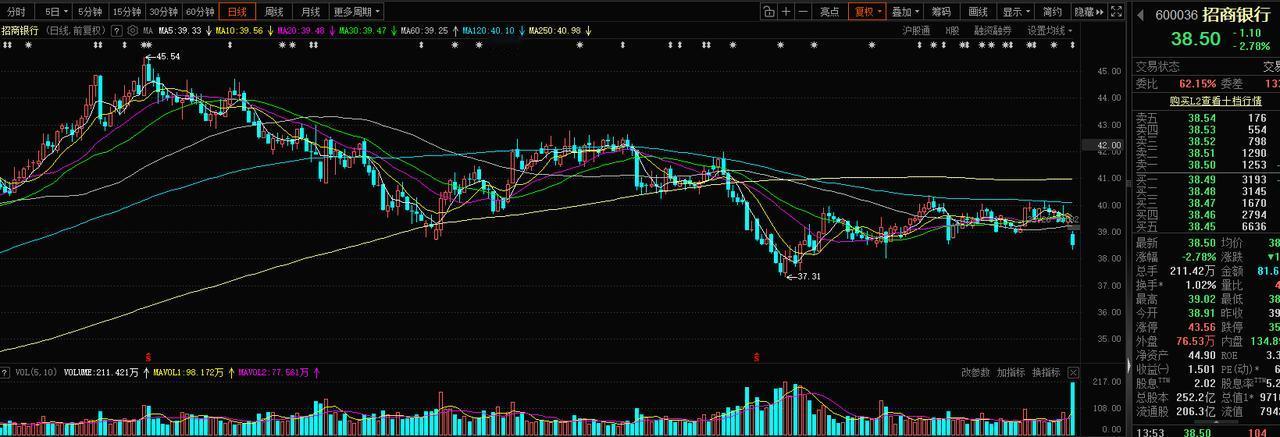This screenshot has height=437, width=1280.
Task: Zoom in chart with plus icon
Action: click(787, 12)
